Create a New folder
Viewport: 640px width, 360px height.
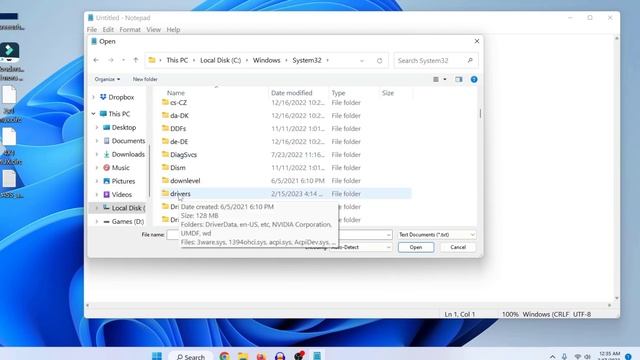(145, 79)
